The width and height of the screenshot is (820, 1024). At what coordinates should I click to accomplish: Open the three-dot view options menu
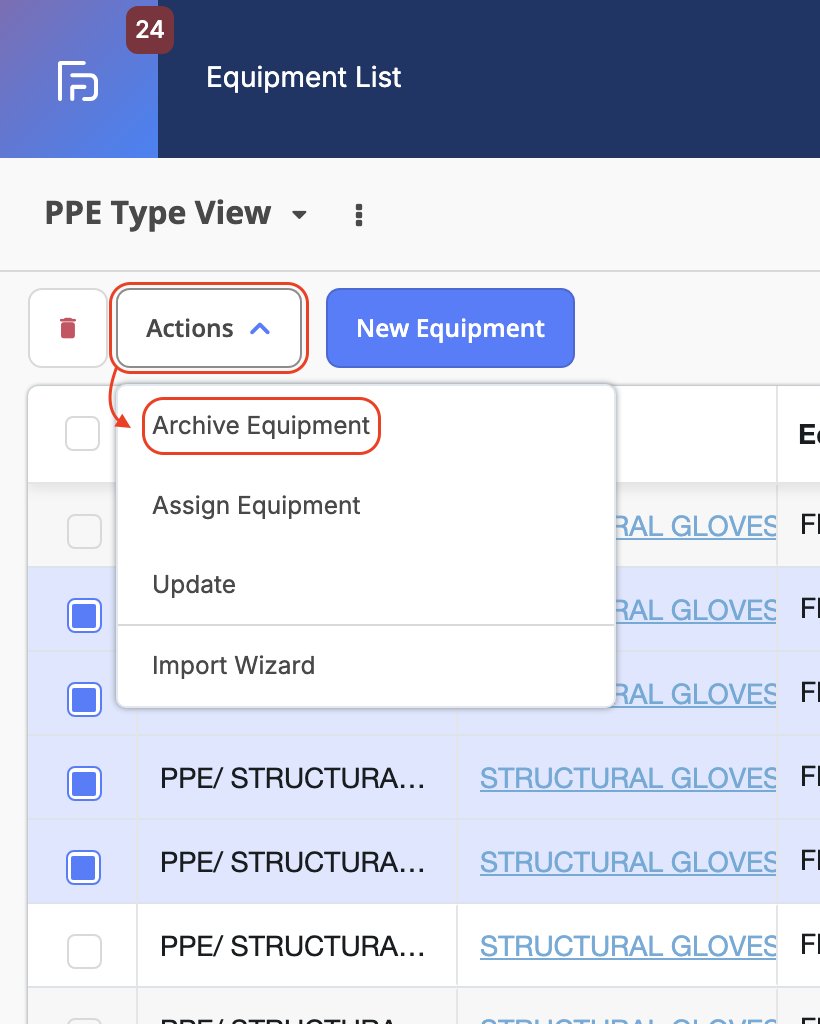tap(358, 214)
